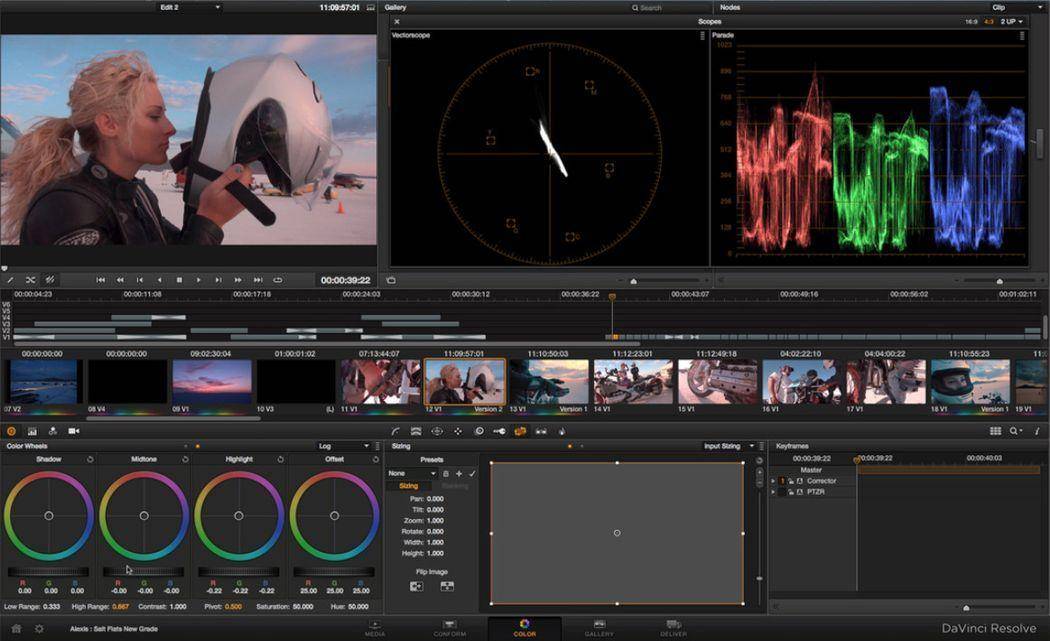1050x641 pixels.
Task: Open the Curves palette icon
Action: [x=396, y=431]
